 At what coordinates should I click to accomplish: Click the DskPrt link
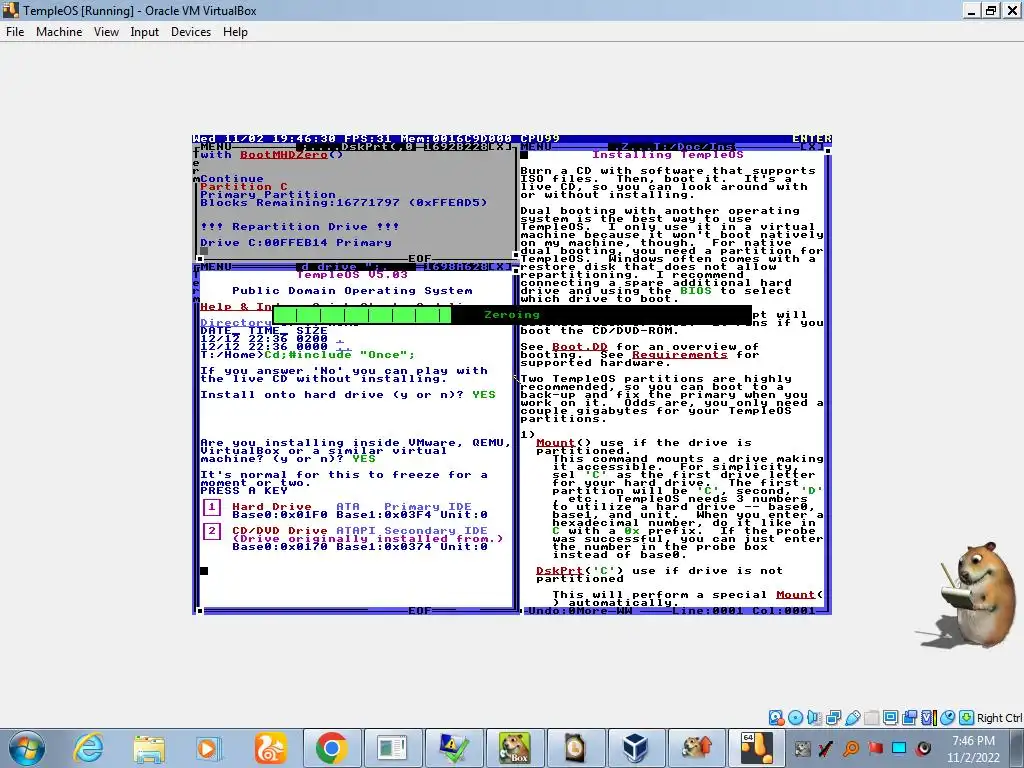559,571
